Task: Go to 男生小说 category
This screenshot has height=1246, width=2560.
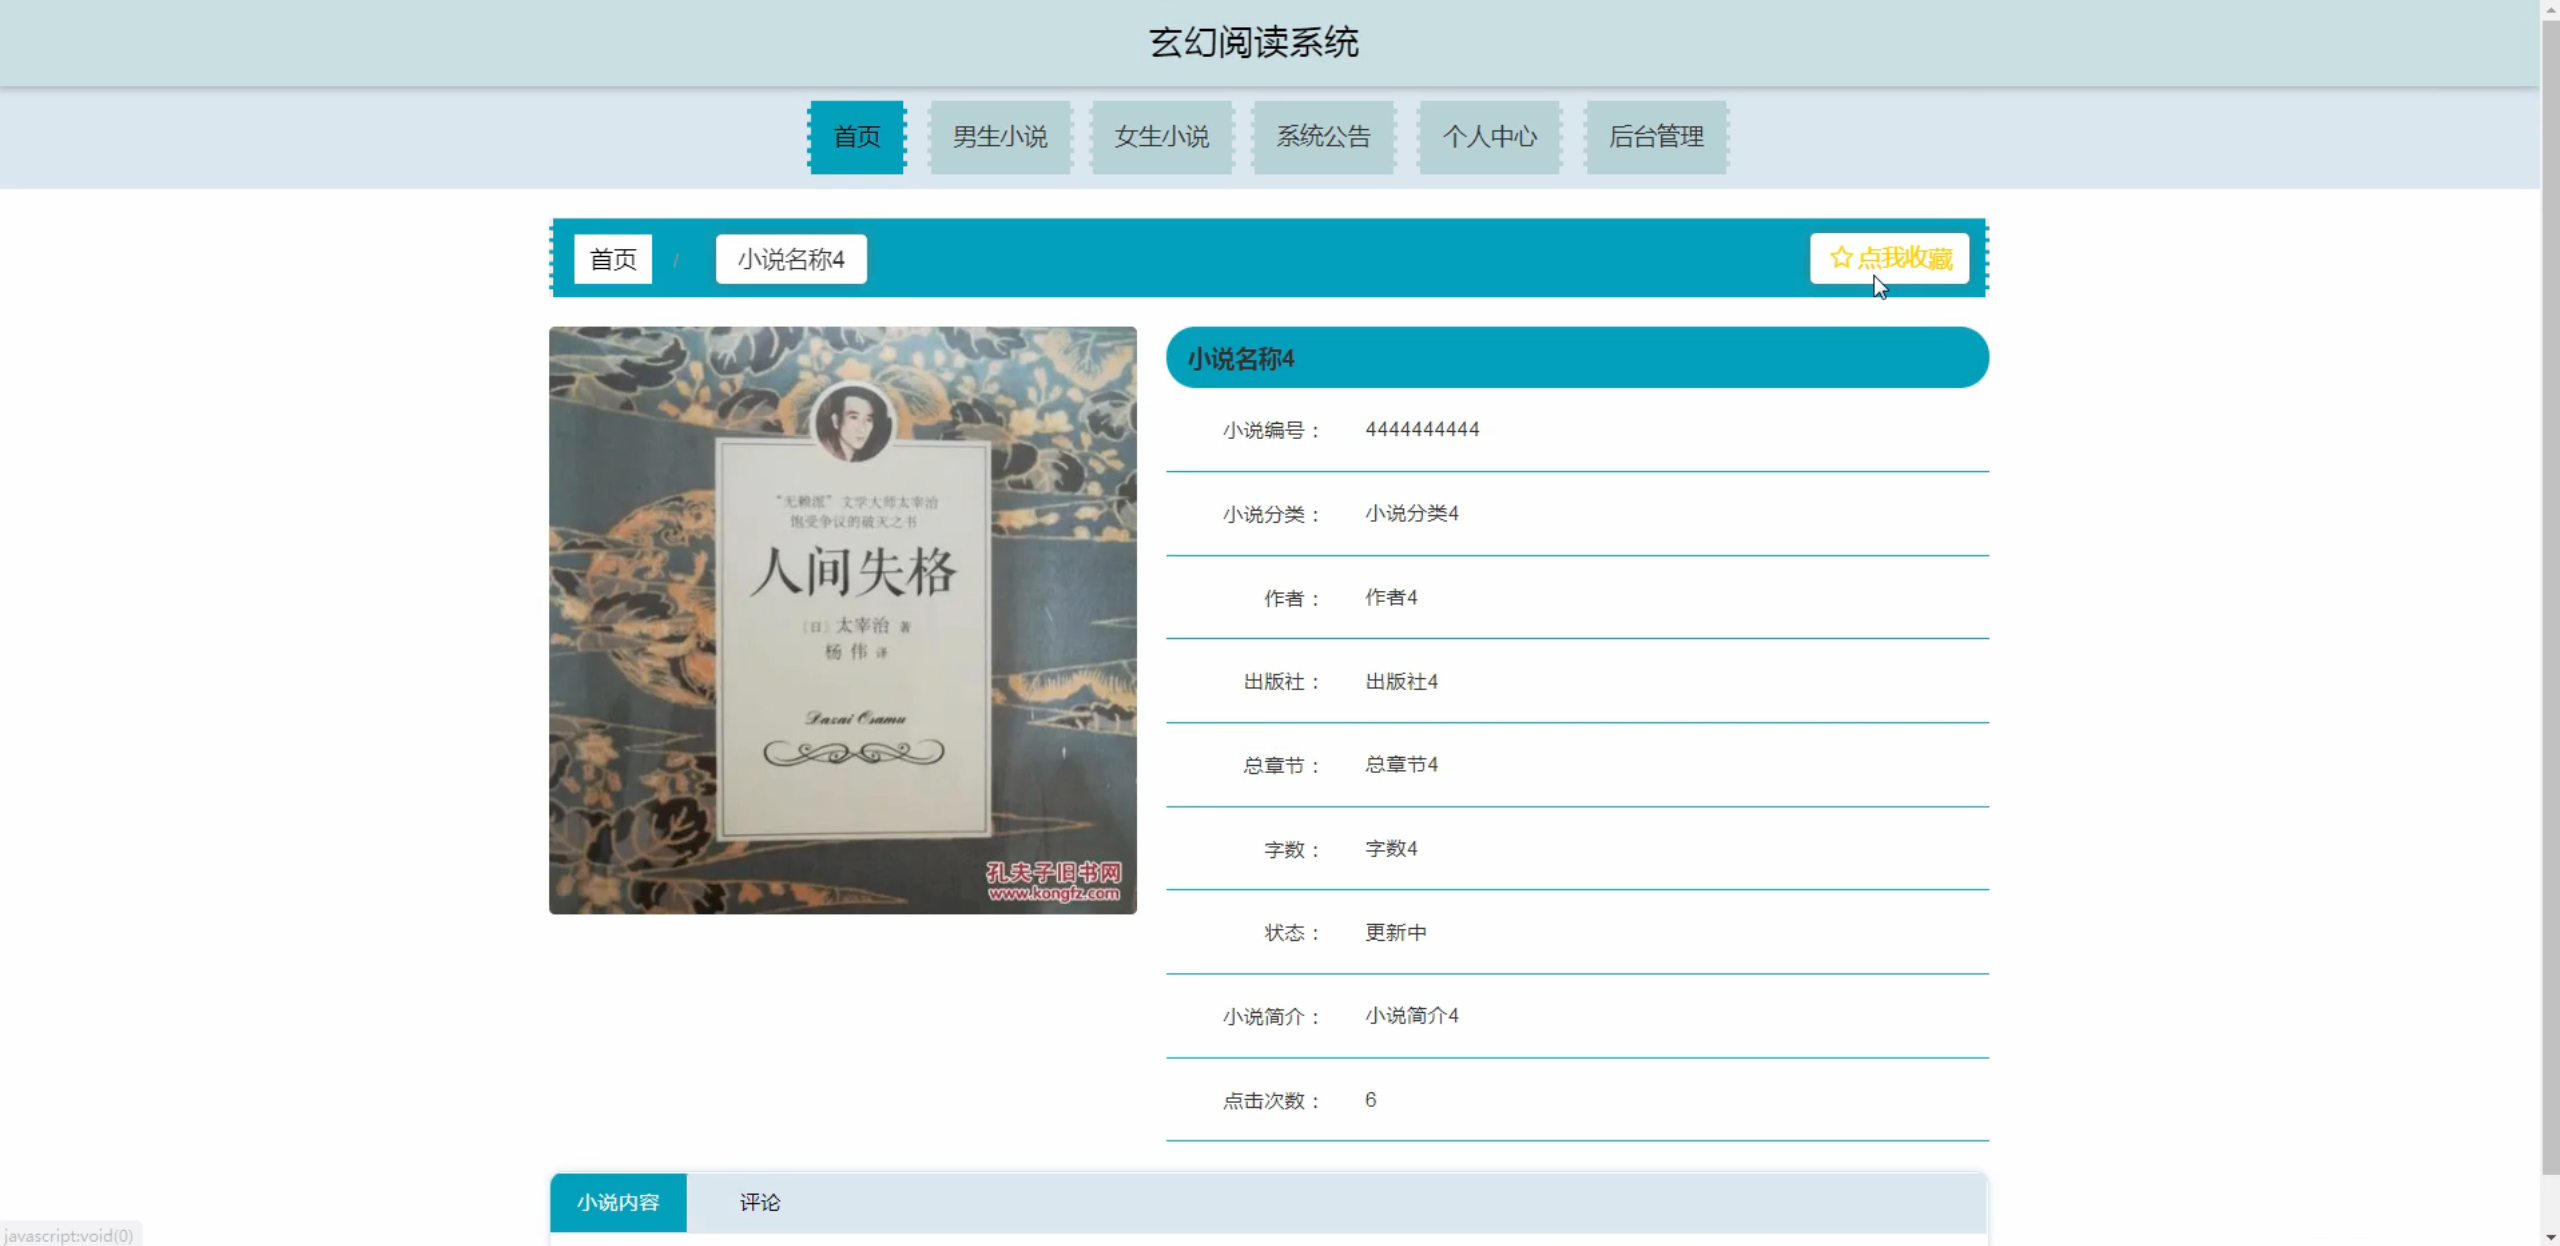Action: [x=1000, y=137]
